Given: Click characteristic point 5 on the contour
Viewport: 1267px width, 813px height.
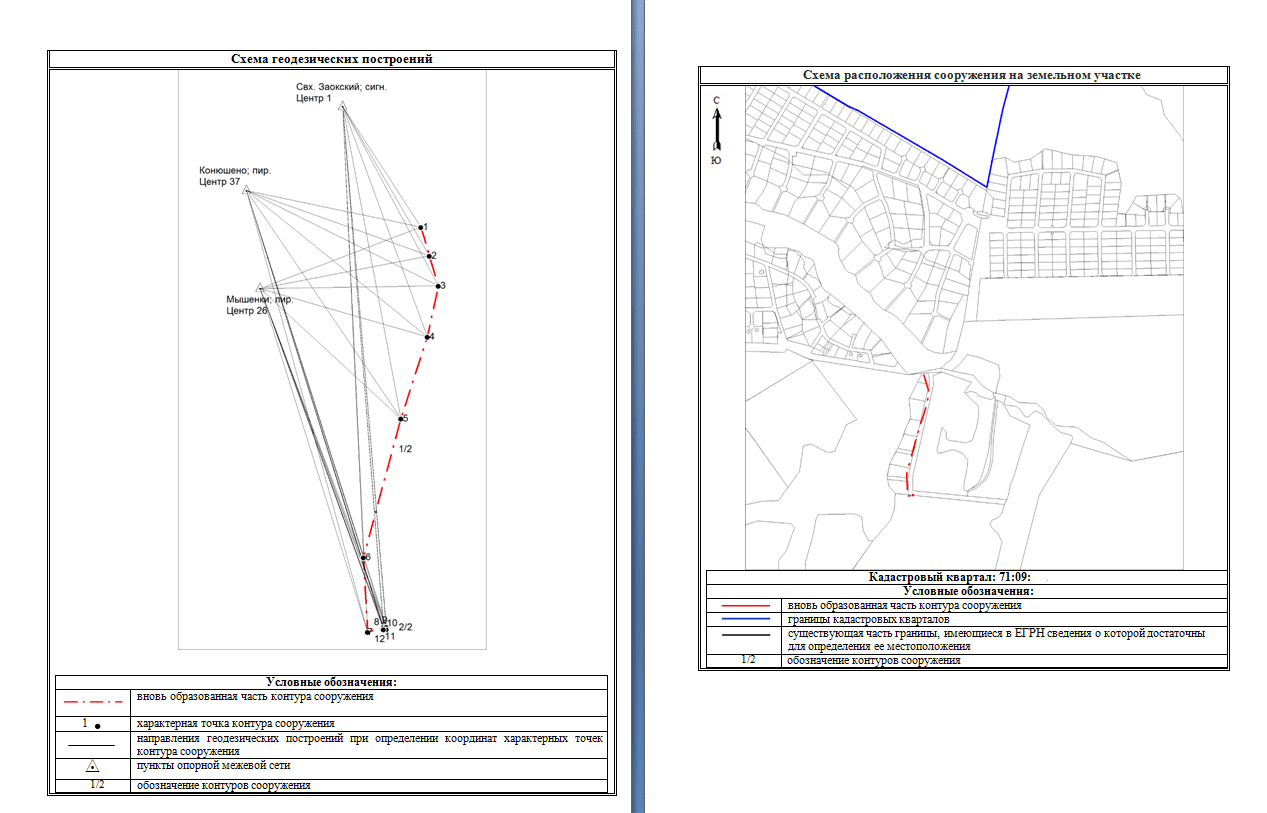Looking at the screenshot, I should point(400,419).
